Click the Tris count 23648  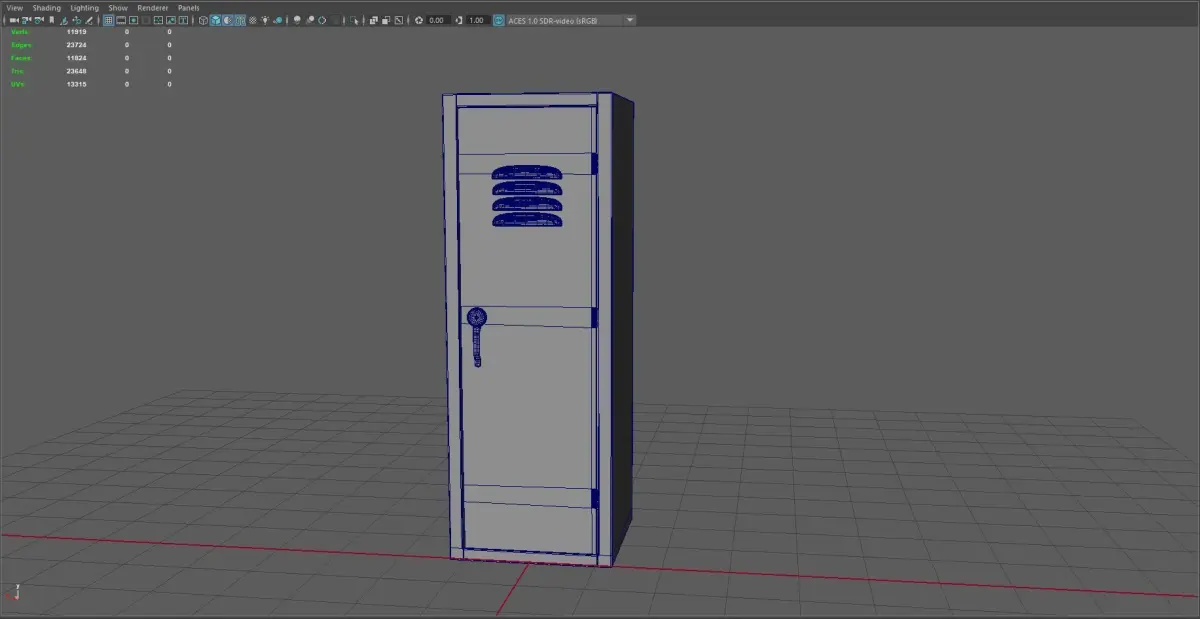(x=77, y=71)
